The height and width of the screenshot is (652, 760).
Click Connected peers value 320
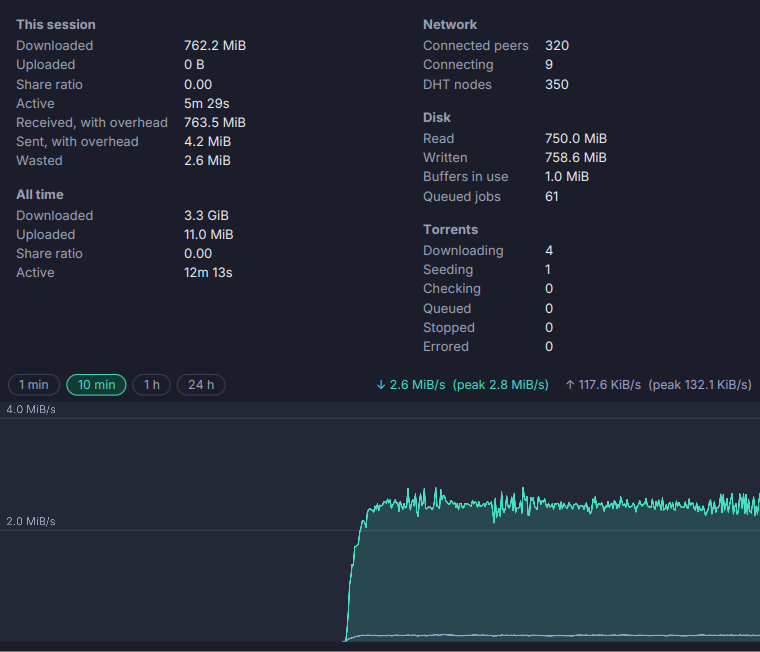tap(557, 46)
